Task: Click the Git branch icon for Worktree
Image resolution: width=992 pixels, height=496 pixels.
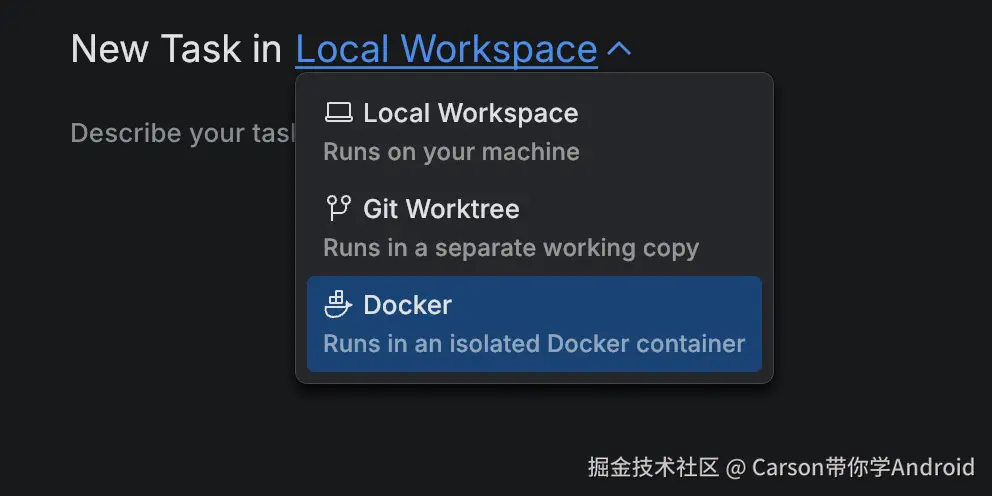Action: click(338, 208)
